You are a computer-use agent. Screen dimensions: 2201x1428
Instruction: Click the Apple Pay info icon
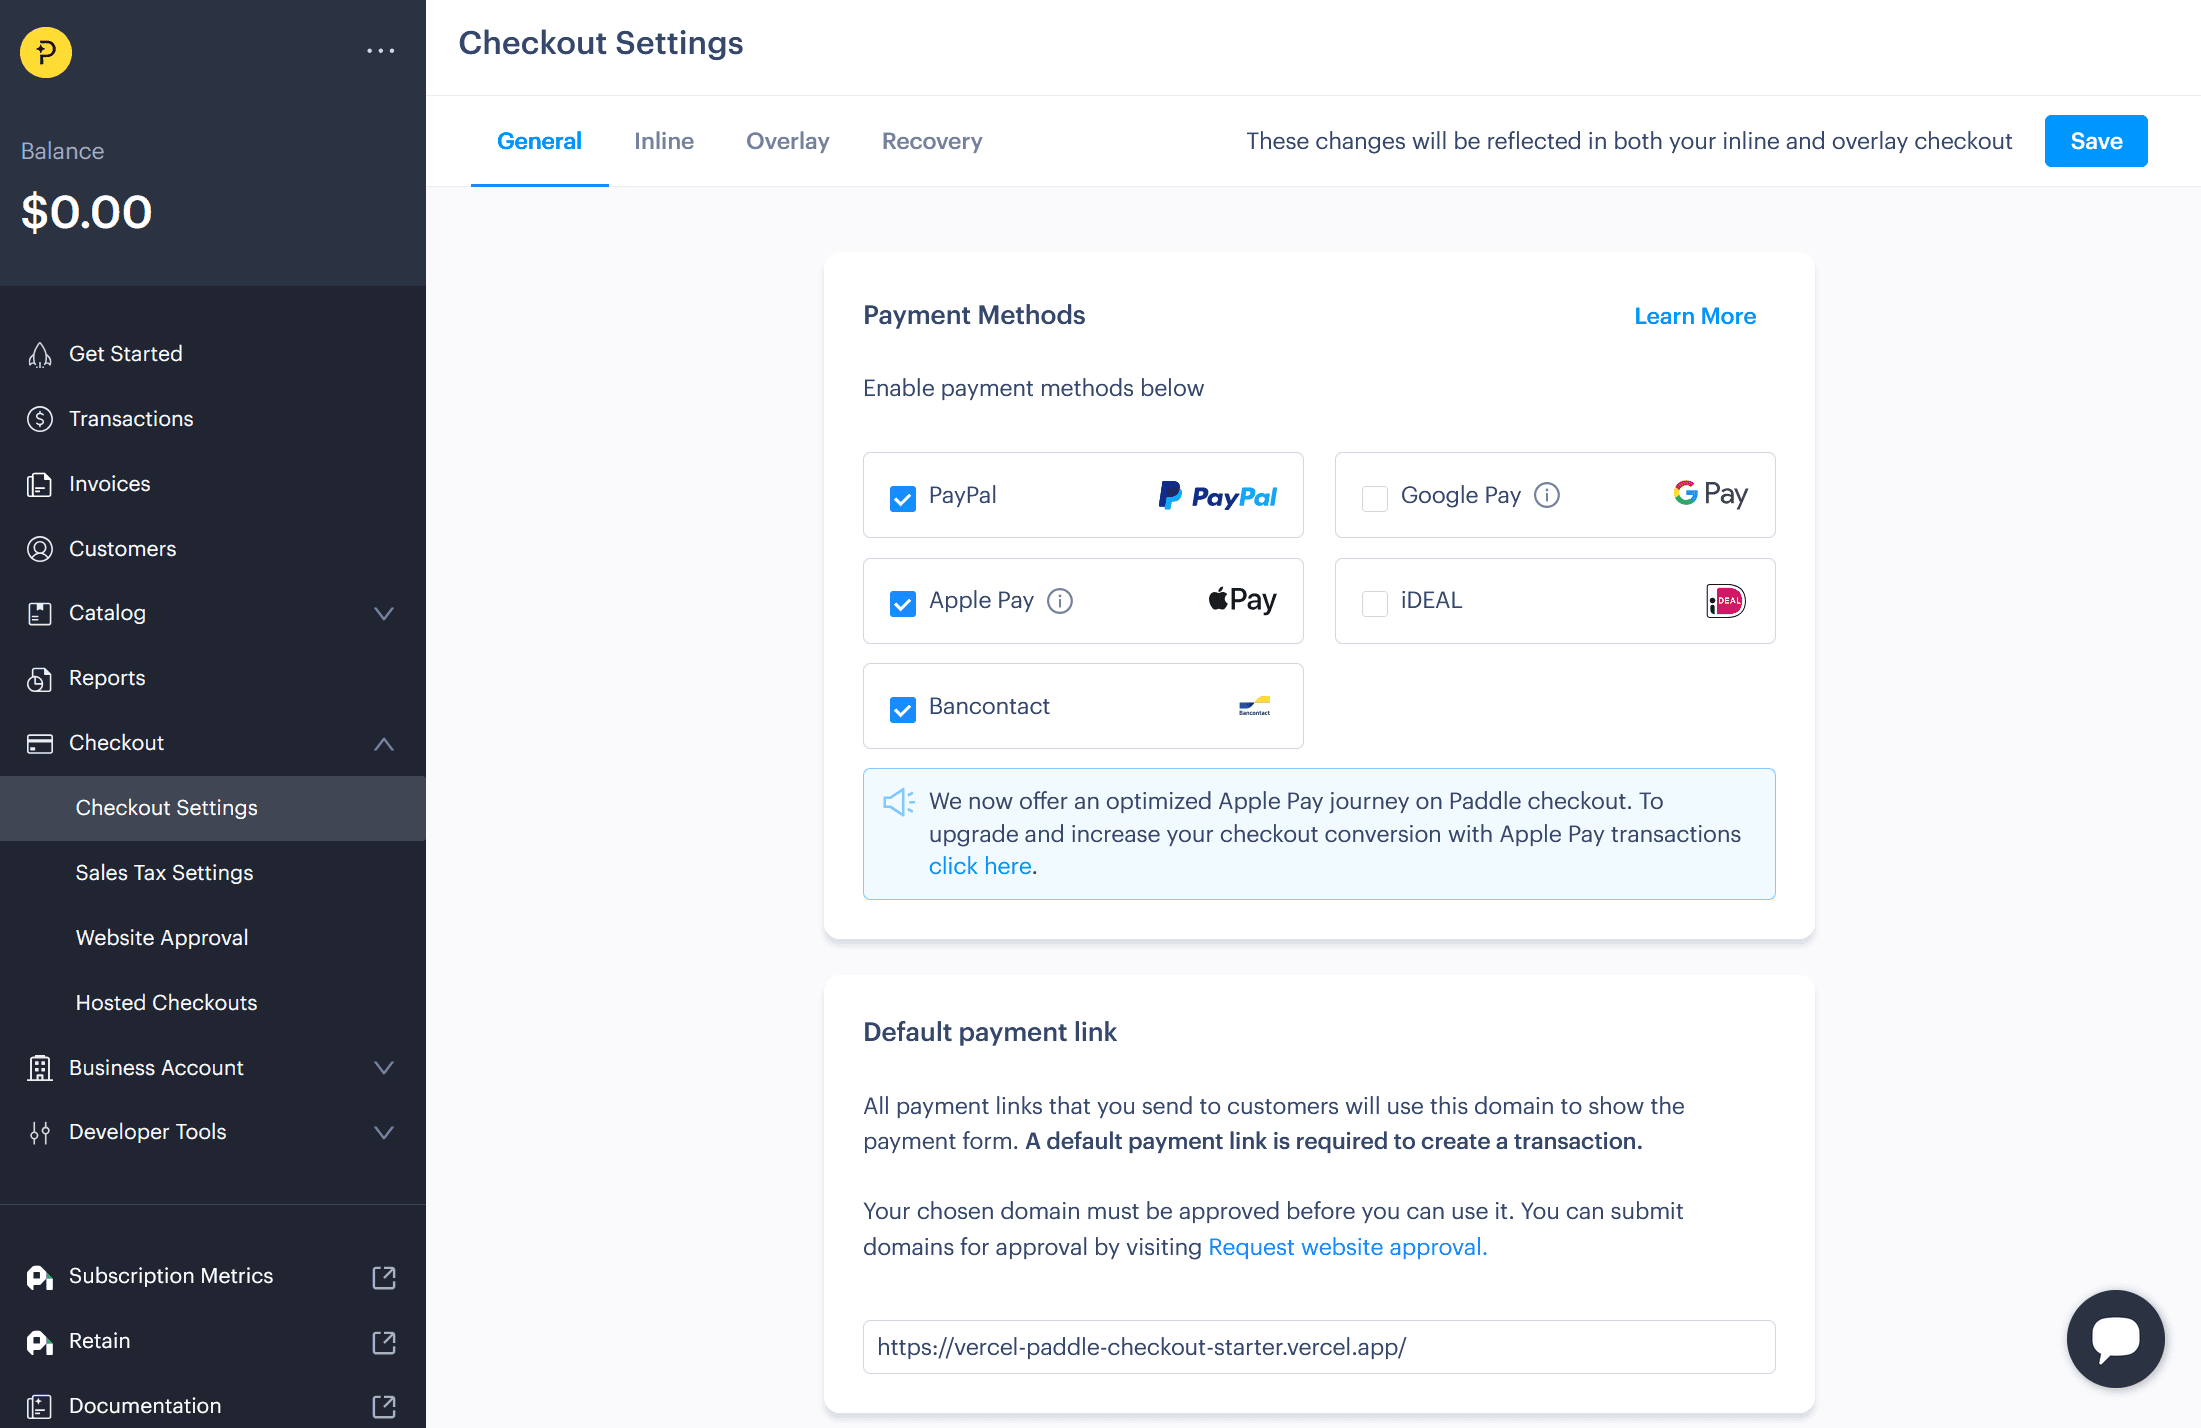1060,601
